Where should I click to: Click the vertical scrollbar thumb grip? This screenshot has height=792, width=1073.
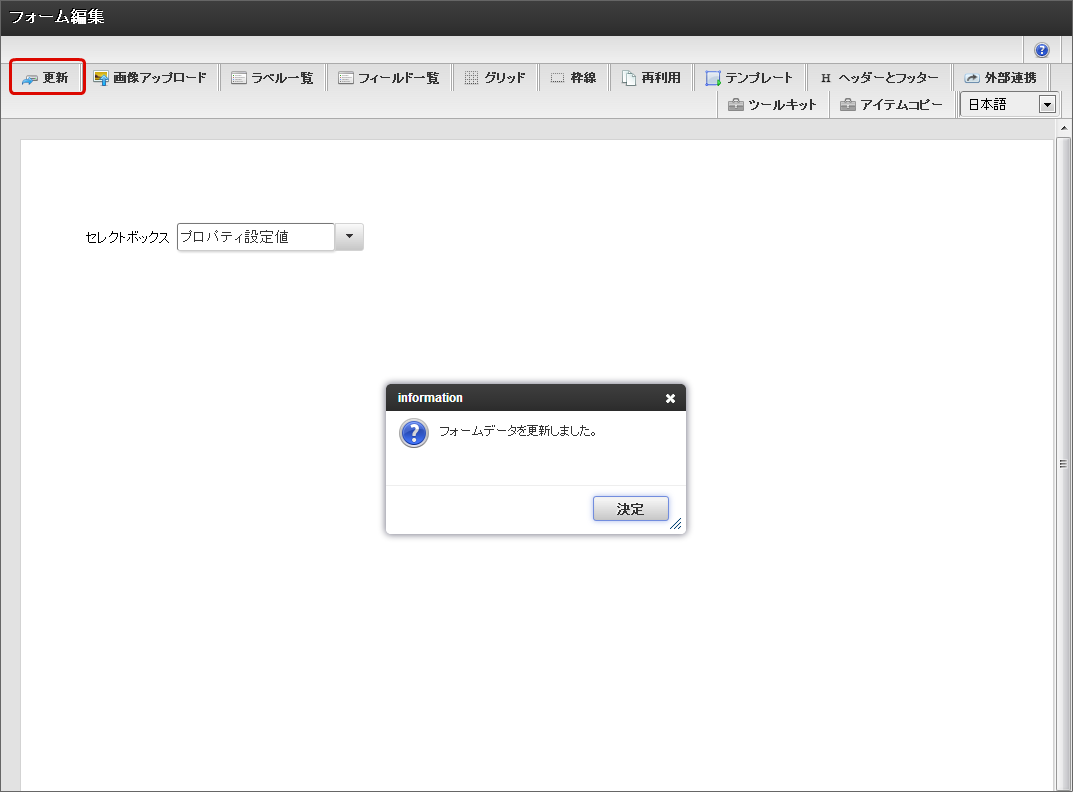pyautogui.click(x=1063, y=463)
